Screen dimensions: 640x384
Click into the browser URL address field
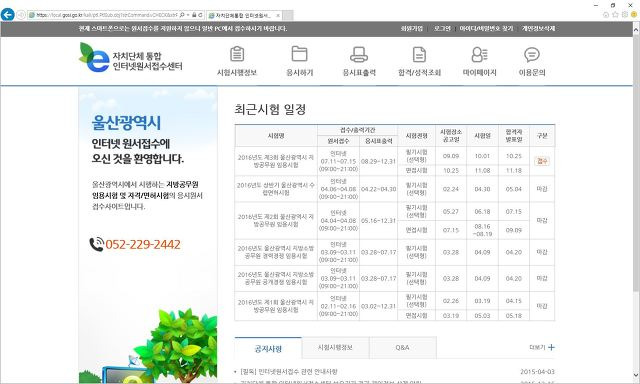tap(107, 15)
